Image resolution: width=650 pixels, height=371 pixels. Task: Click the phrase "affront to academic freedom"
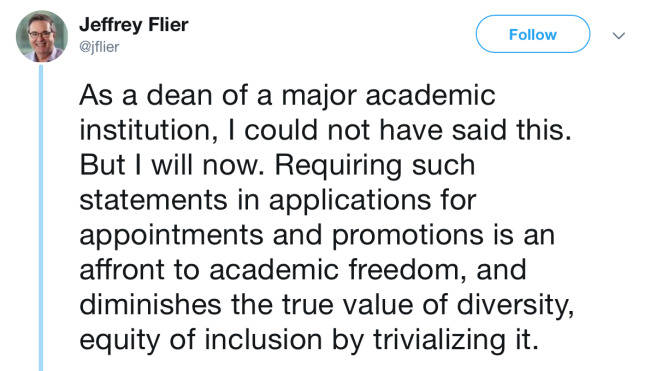coord(269,270)
